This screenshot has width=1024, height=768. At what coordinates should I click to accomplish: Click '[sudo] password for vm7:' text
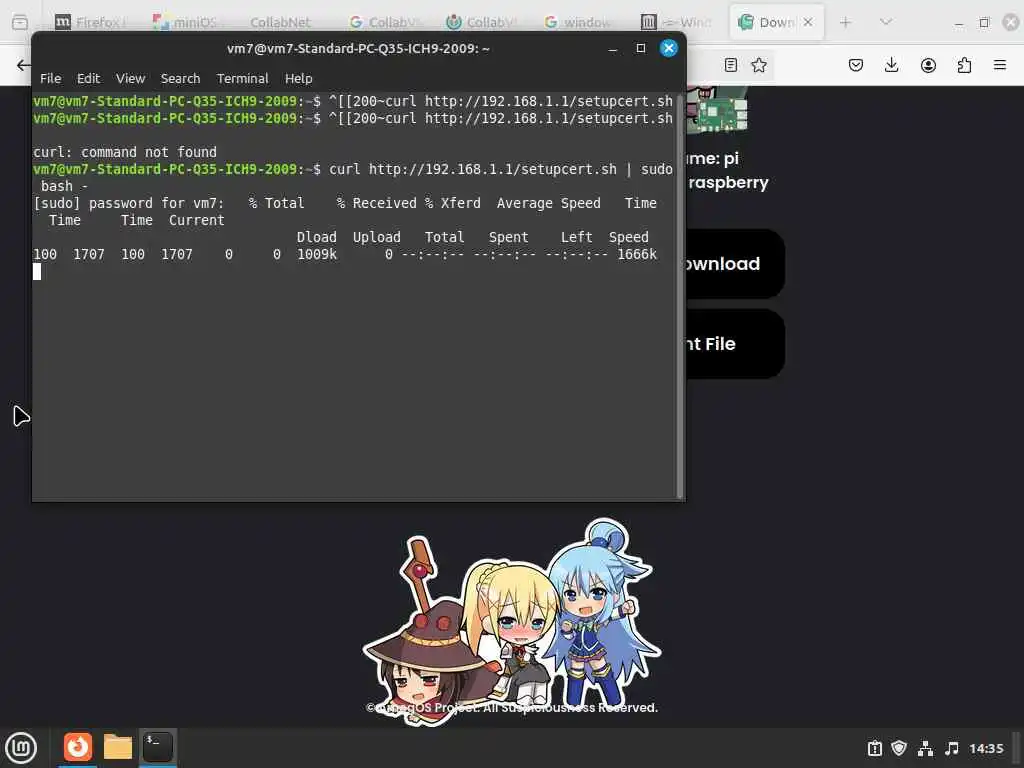(x=129, y=203)
